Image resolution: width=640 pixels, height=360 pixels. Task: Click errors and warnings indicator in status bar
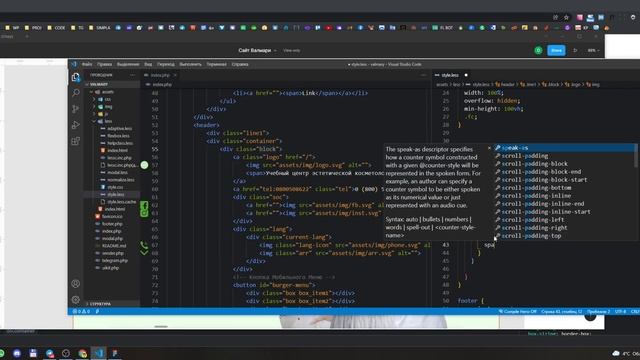[81, 311]
